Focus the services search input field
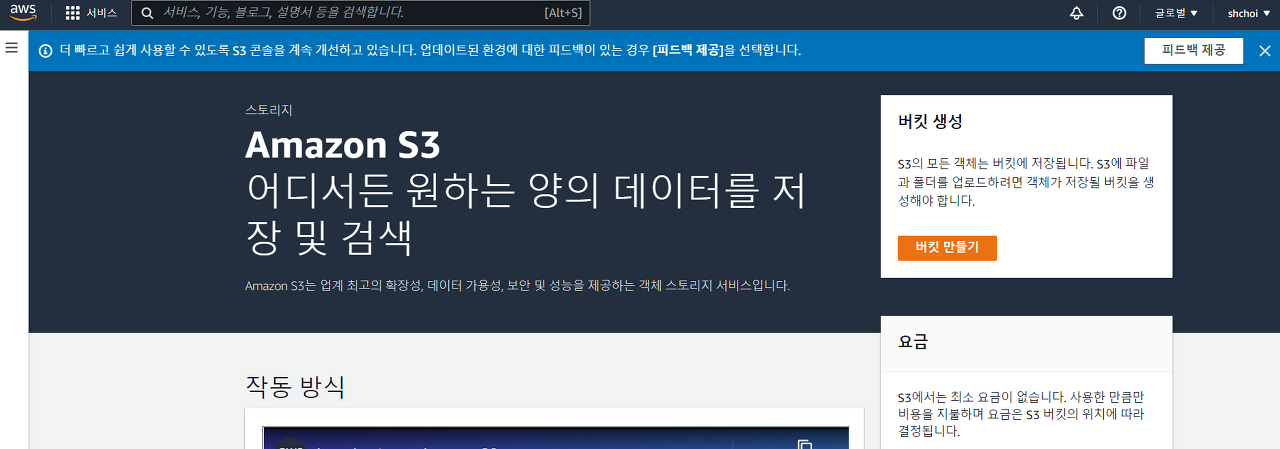The image size is (1280, 449). [361, 13]
